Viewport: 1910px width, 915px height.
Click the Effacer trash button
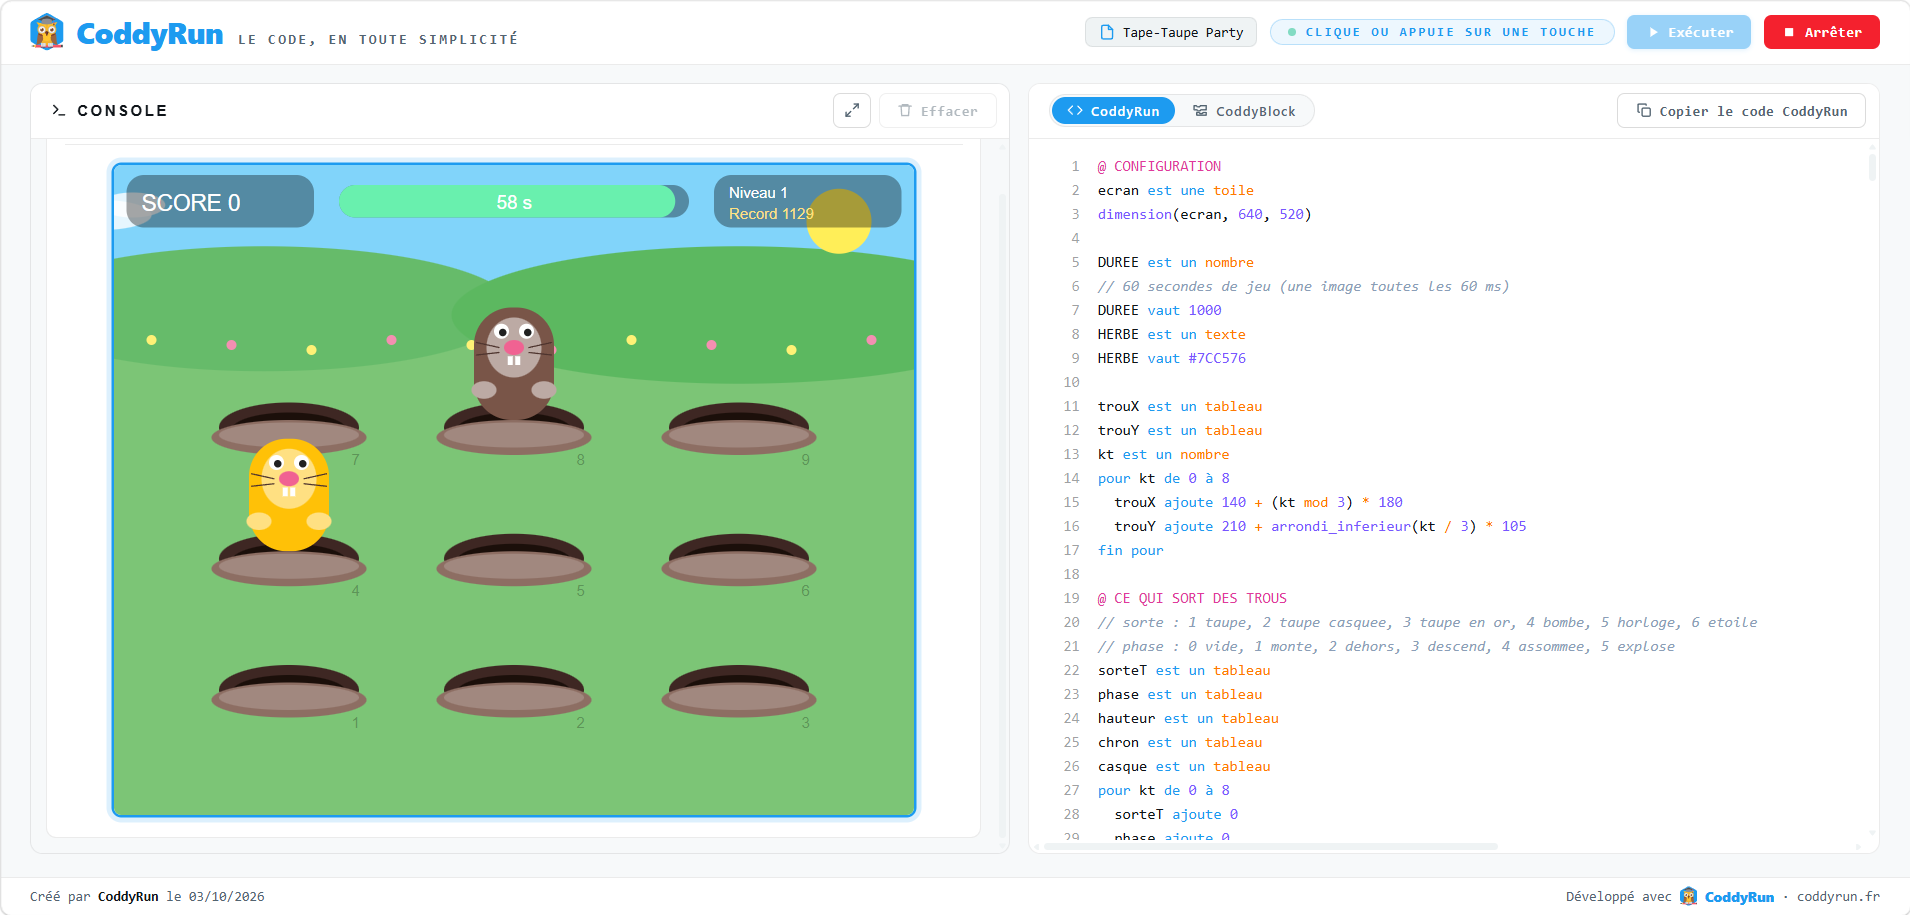tap(938, 110)
